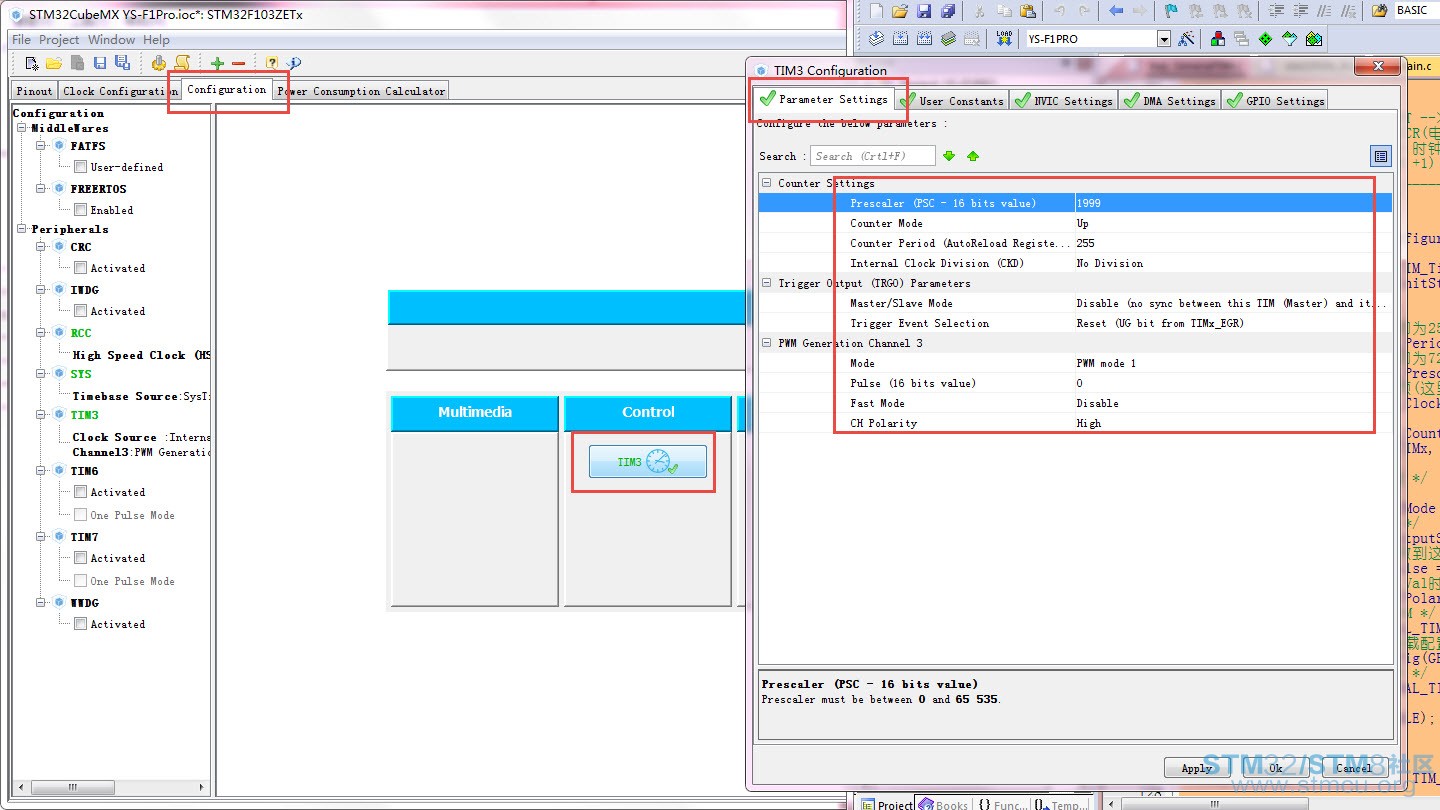Click Navigate Backwards blue arrow in Keil
1440x810 pixels.
(1115, 11)
